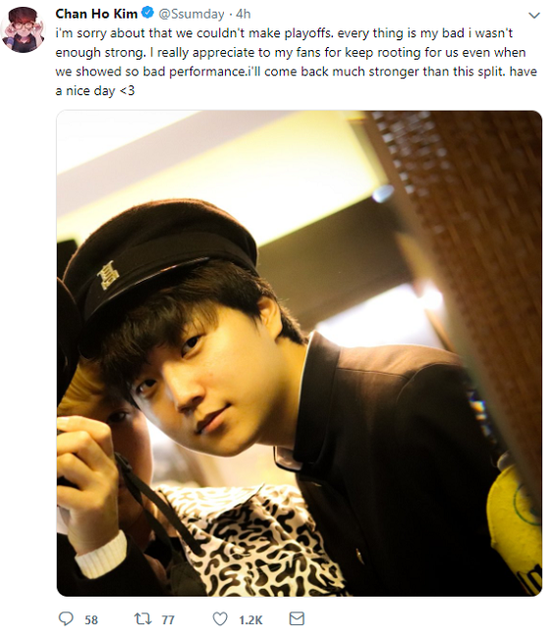550x634 pixels.
Task: Visit the @Ssumday handle link
Action: point(191,14)
